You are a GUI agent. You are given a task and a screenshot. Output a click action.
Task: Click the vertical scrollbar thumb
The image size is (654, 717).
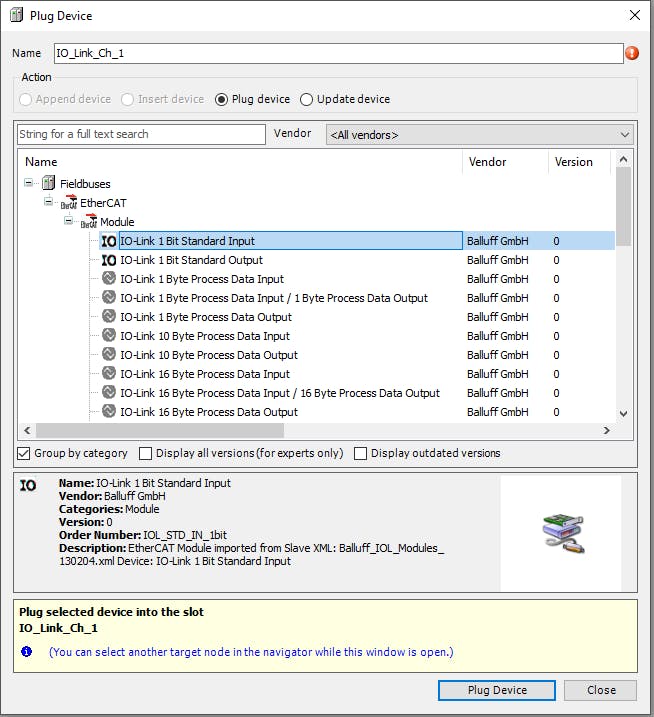[x=623, y=206]
